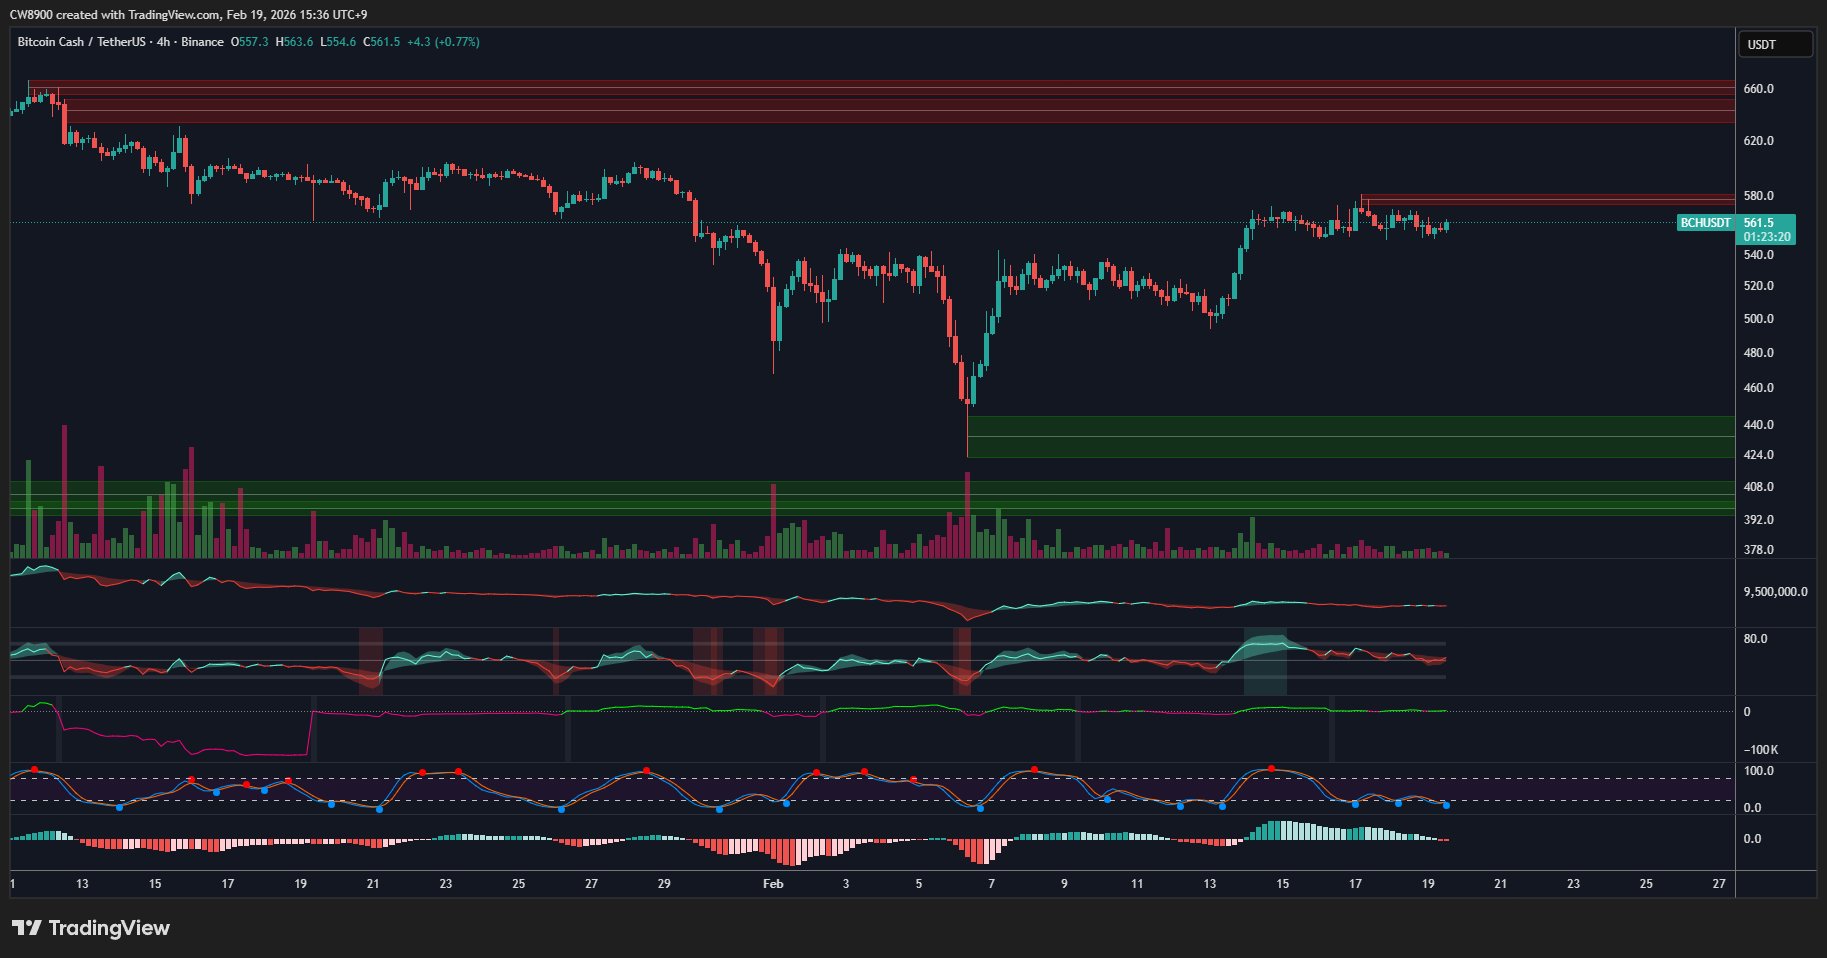Click the -100K indicator scale value
Viewport: 1827px width, 958px height.
point(1761,750)
